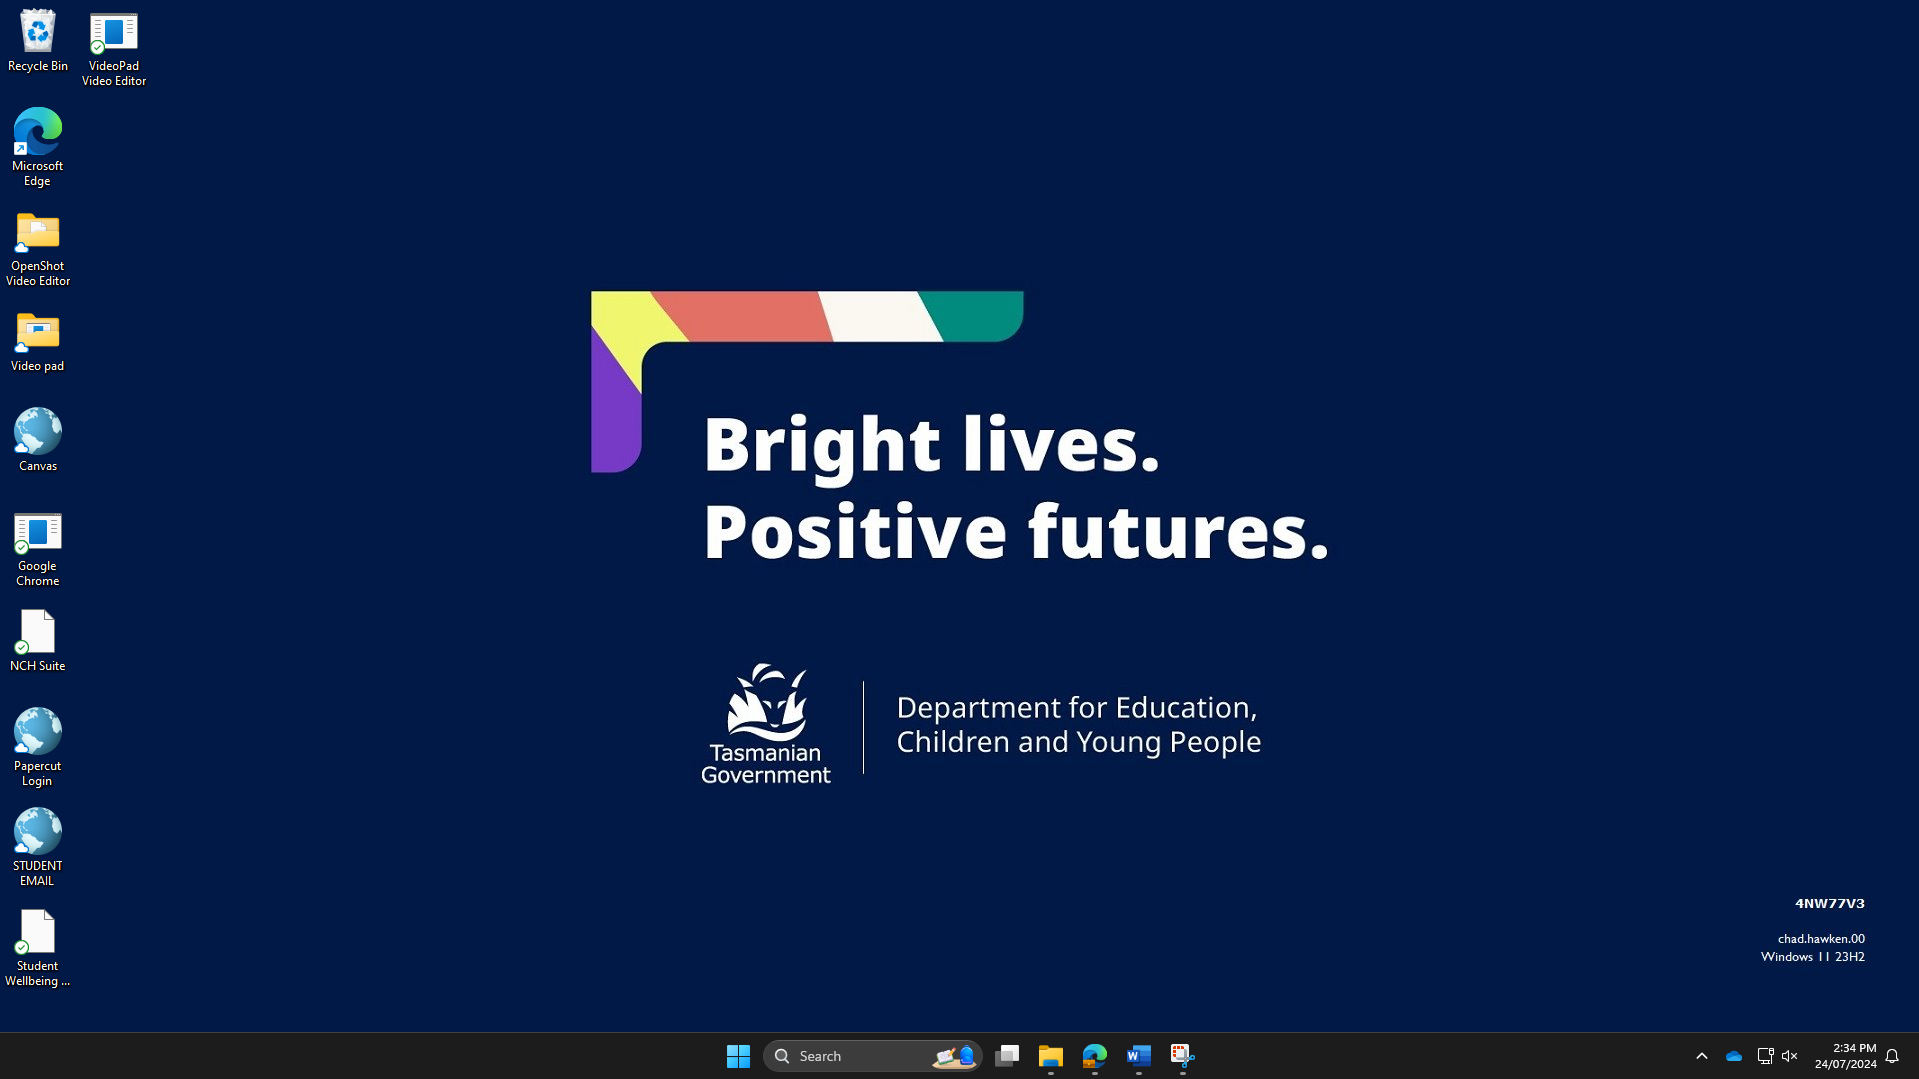This screenshot has height=1079, width=1919.
Task: Select the Microsoft Edge desktop shortcut
Action: point(38,148)
